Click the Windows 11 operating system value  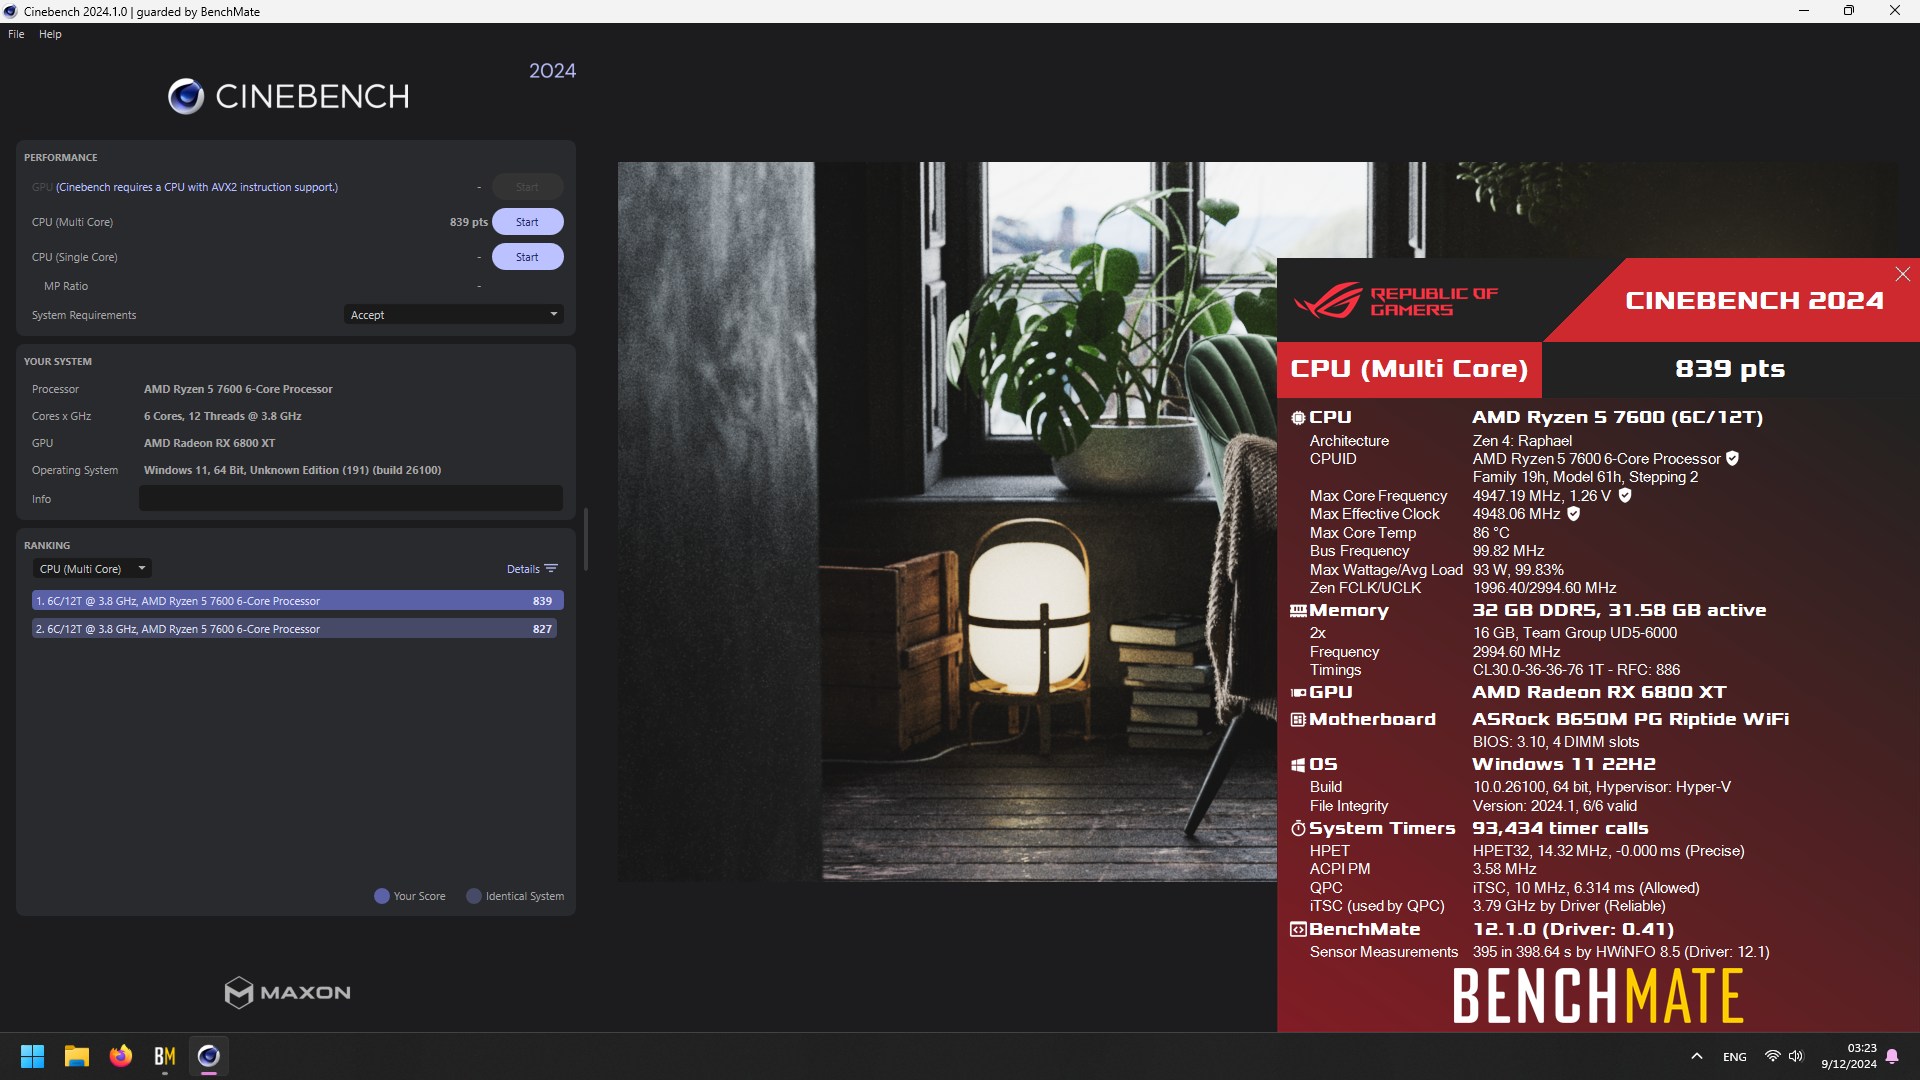292,470
